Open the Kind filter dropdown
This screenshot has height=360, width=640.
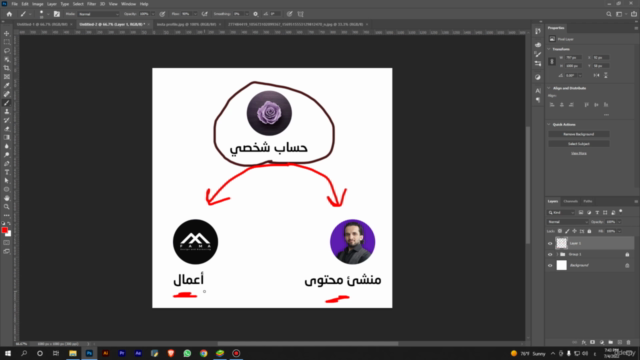561,212
